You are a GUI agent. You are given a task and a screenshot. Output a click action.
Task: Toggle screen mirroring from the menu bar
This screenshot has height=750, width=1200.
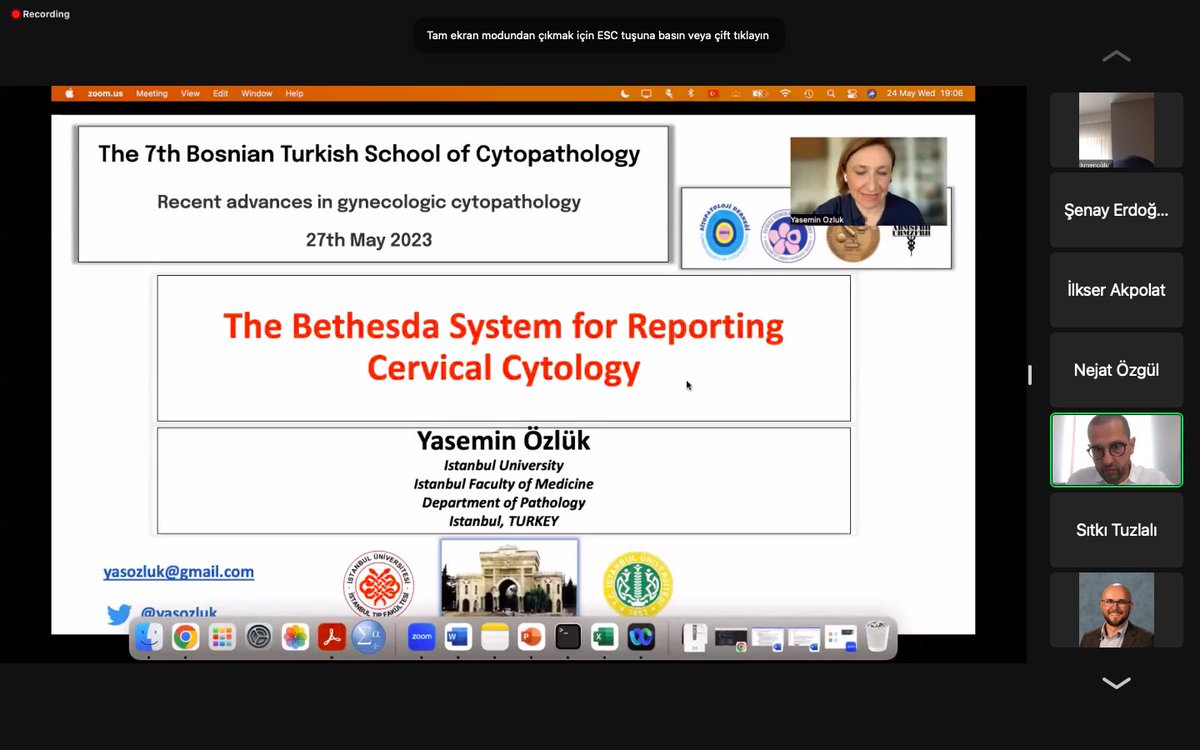tap(645, 93)
